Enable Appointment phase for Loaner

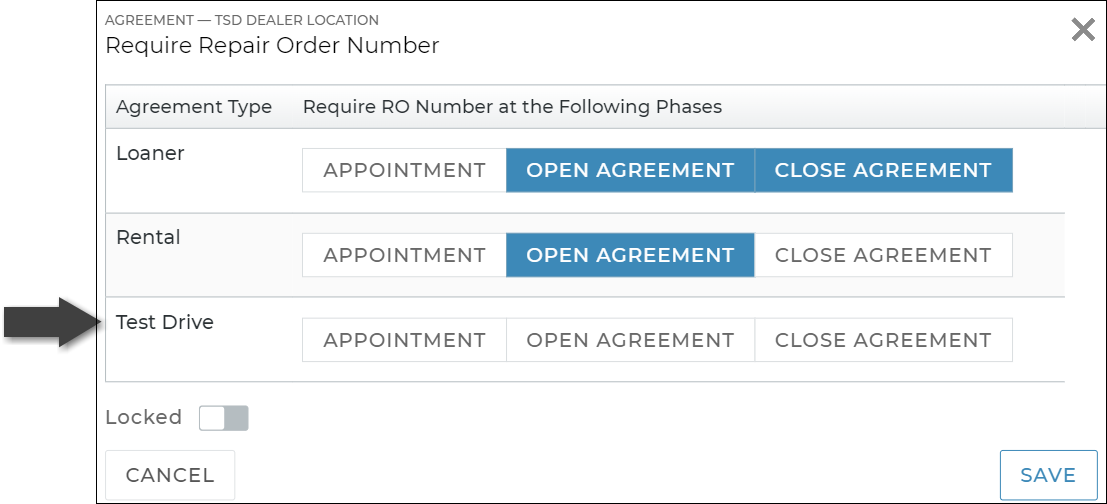click(404, 170)
